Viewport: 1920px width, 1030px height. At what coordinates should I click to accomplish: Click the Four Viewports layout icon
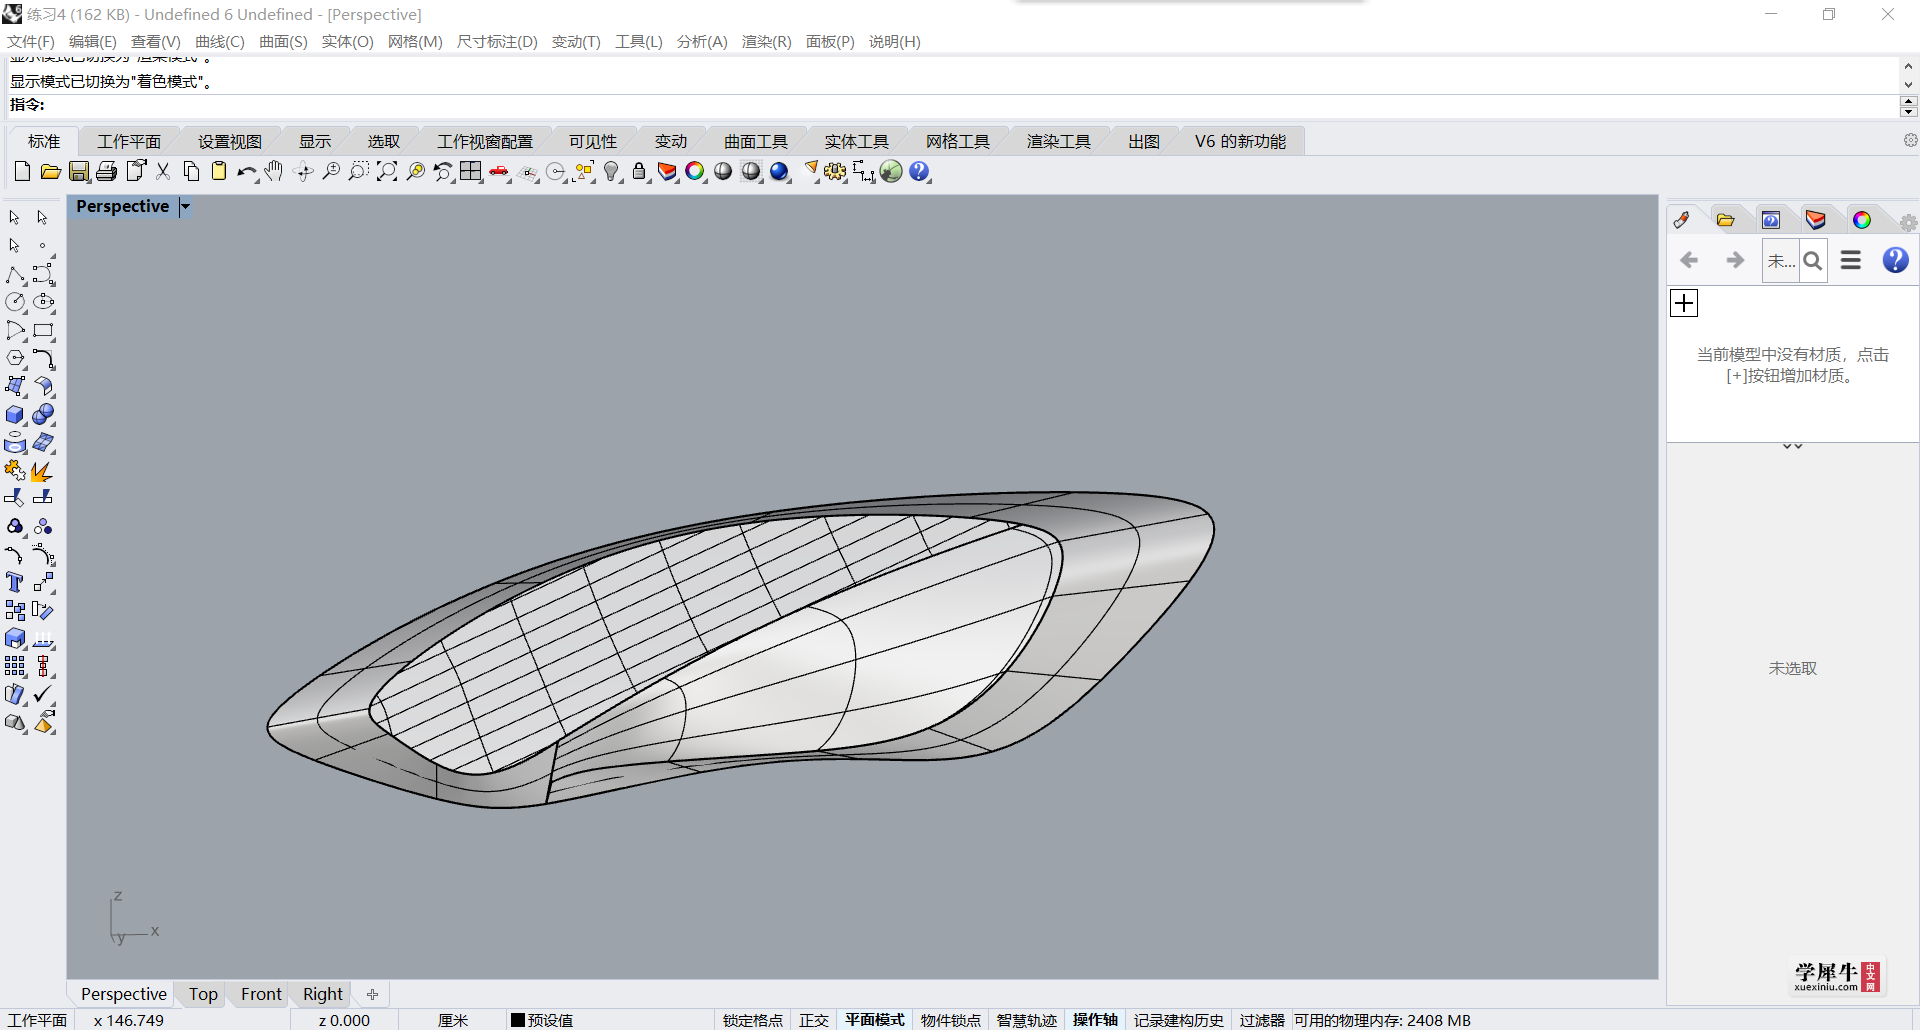click(x=471, y=172)
